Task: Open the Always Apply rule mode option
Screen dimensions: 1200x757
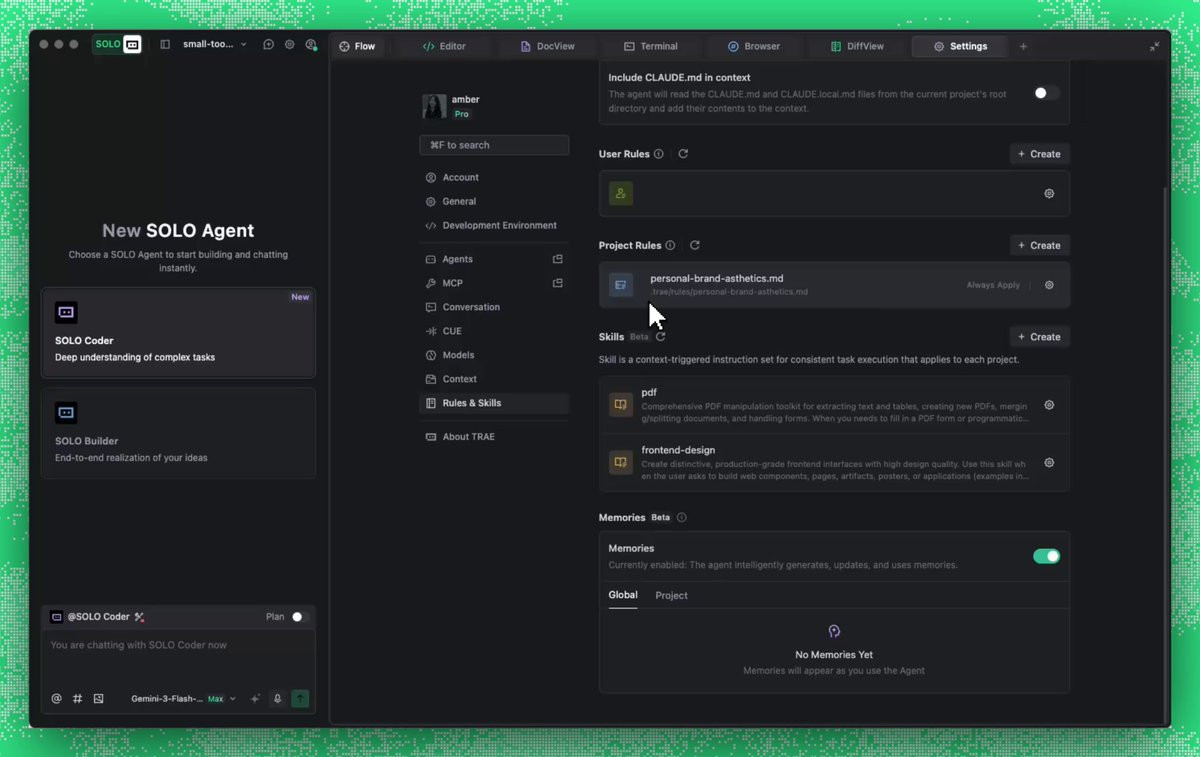Action: pos(993,285)
